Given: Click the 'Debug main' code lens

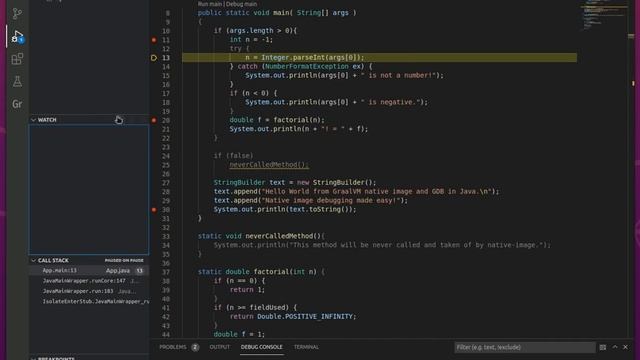Looking at the screenshot, I should coord(242,4).
